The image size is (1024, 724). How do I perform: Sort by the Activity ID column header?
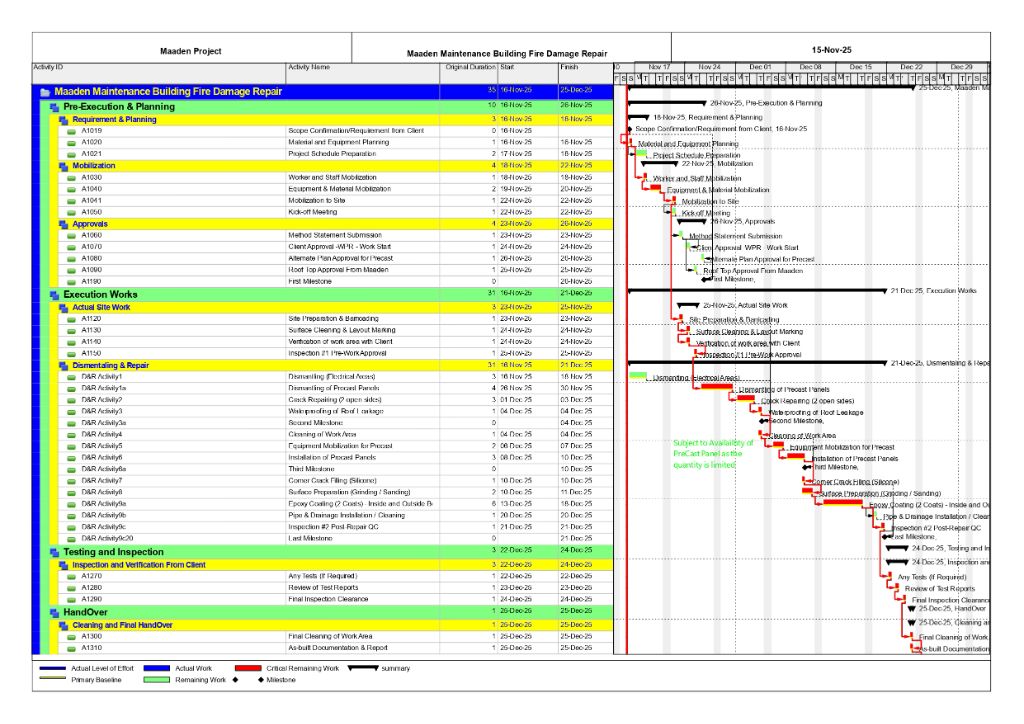(48, 67)
